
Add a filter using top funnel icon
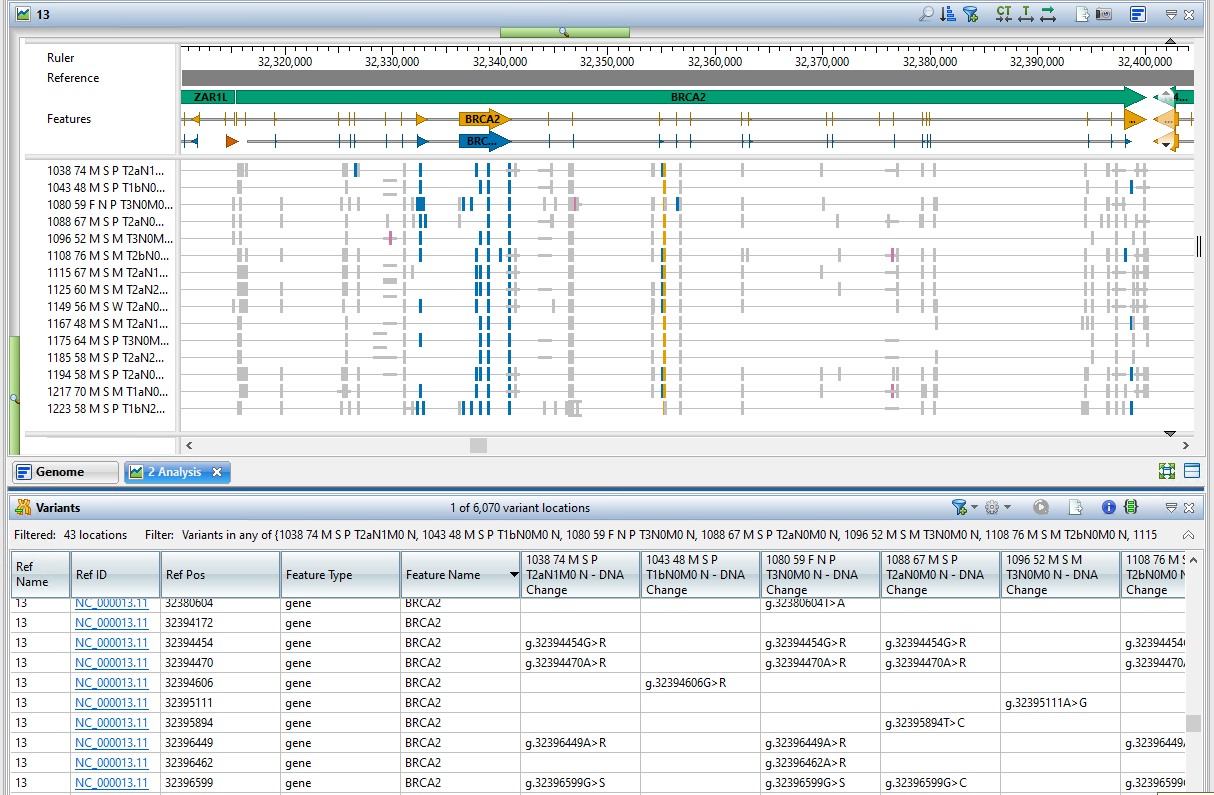[x=969, y=14]
